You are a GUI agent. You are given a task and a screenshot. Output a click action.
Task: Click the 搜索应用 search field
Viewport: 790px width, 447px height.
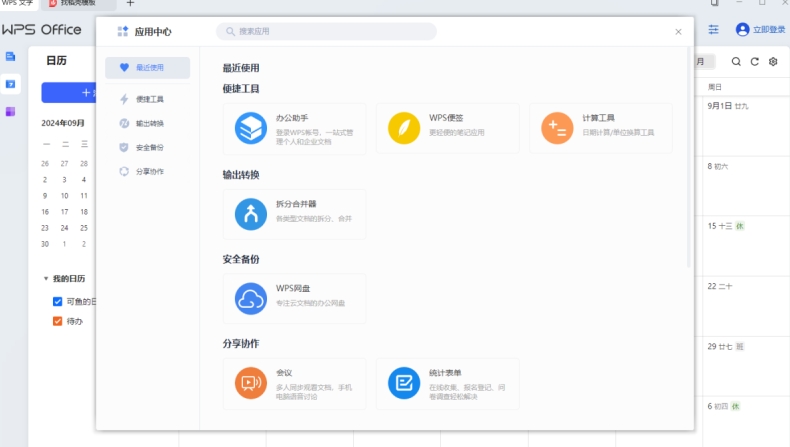click(326, 31)
